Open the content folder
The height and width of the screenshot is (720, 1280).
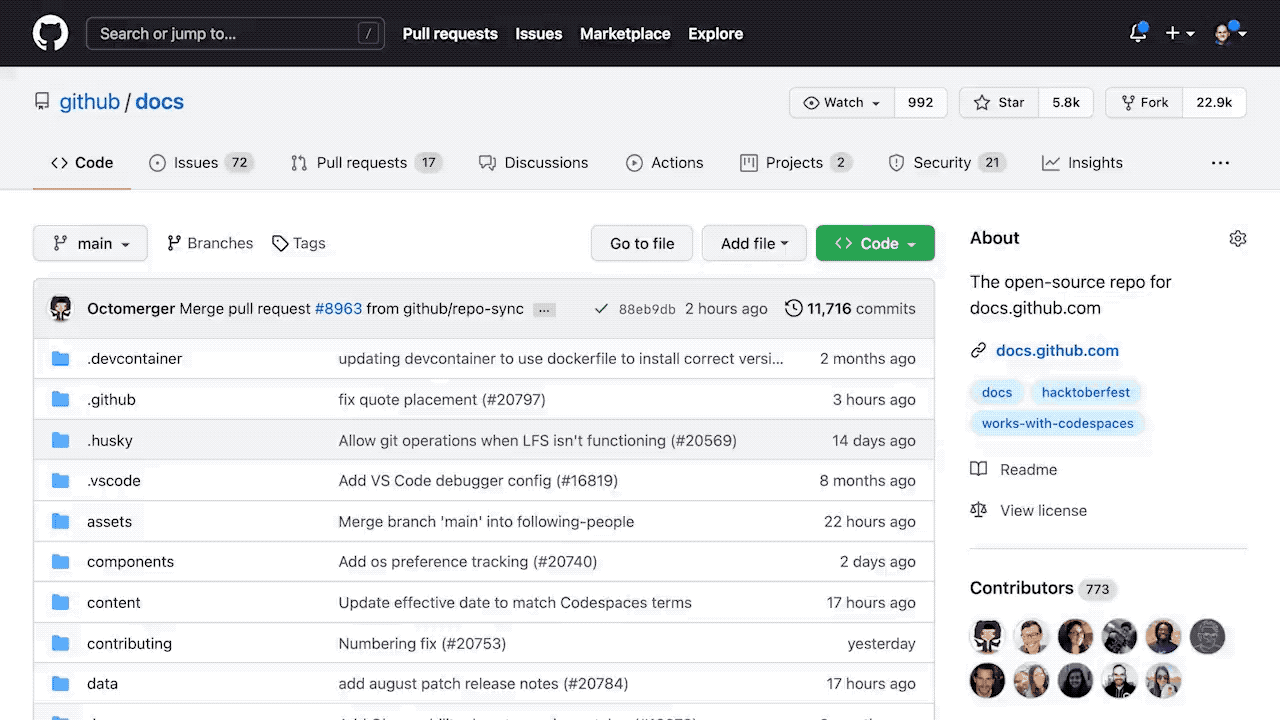[114, 603]
